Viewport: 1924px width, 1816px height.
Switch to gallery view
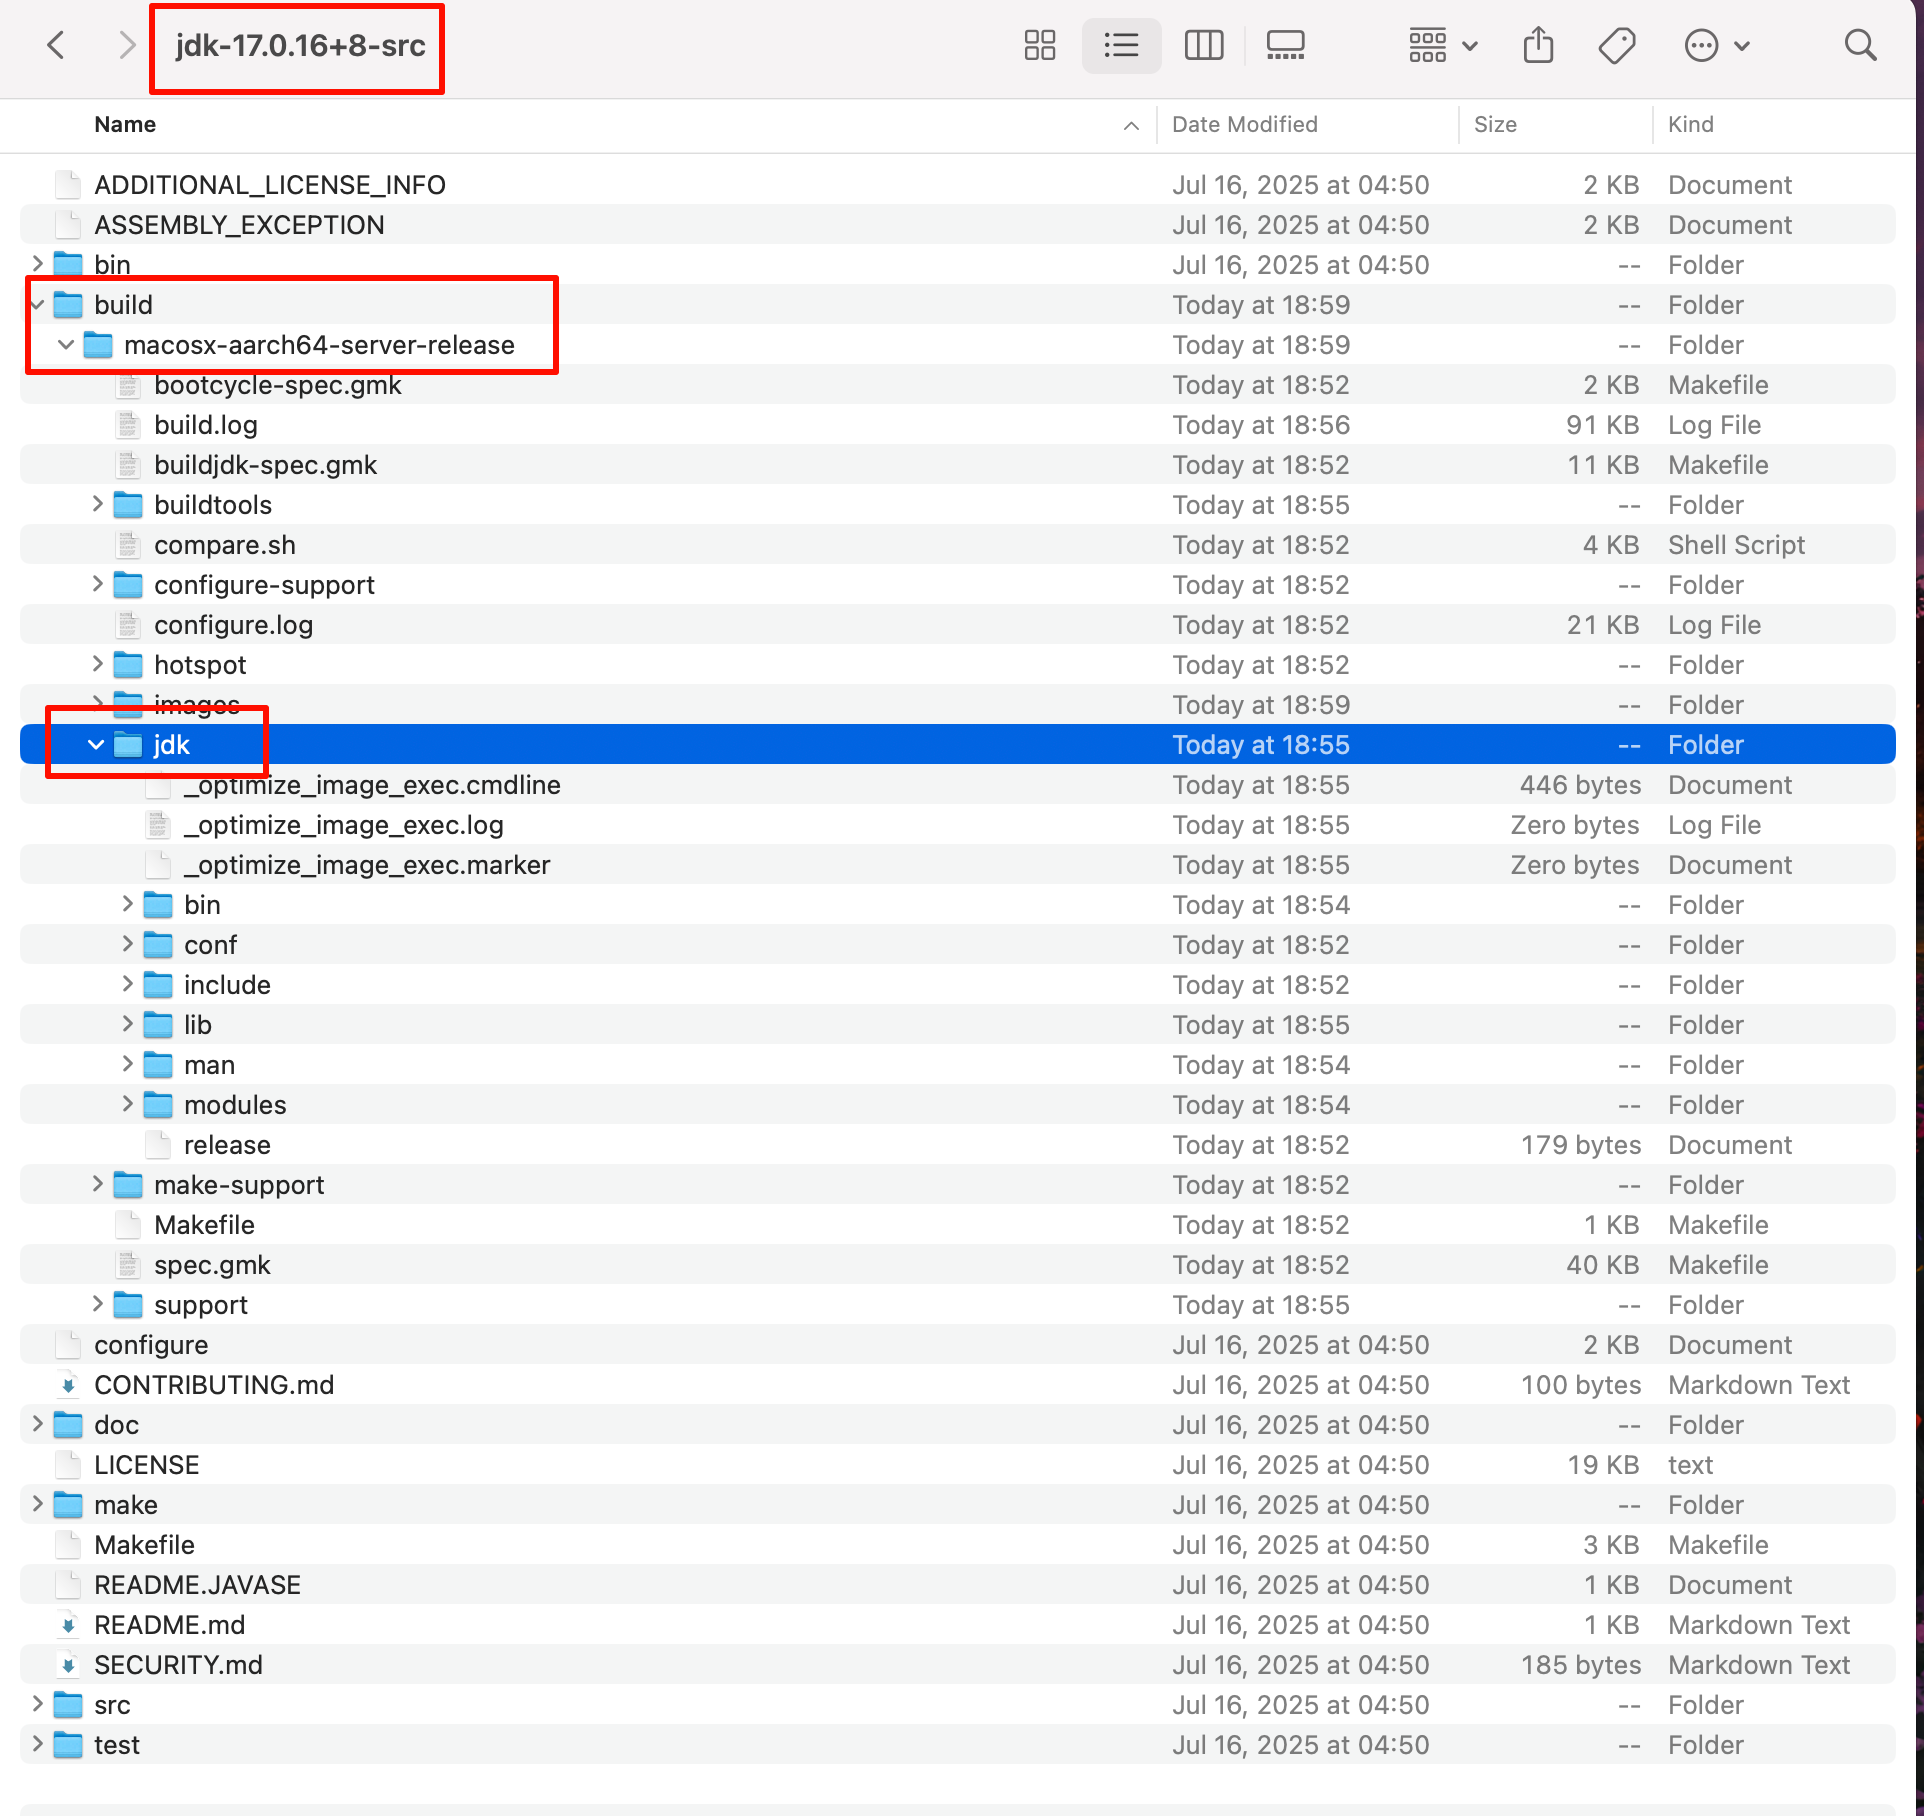click(1285, 45)
